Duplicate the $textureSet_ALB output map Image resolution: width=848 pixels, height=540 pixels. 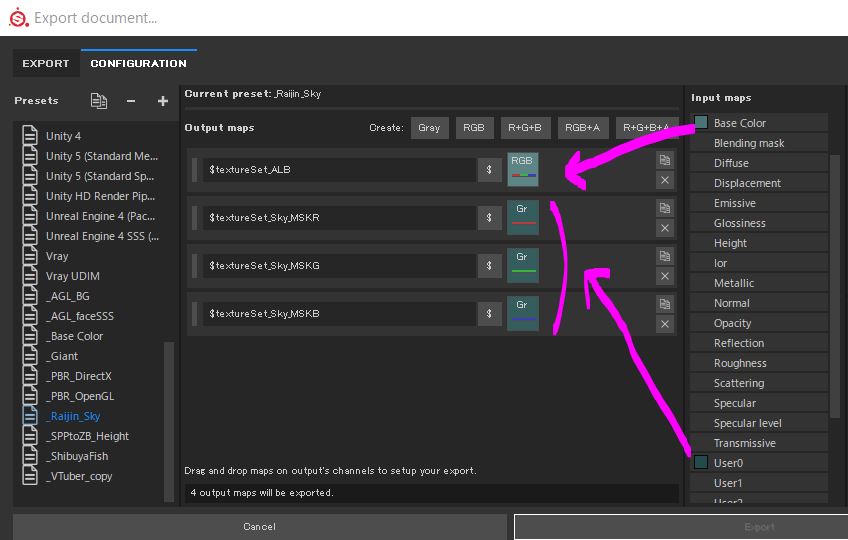click(x=664, y=160)
